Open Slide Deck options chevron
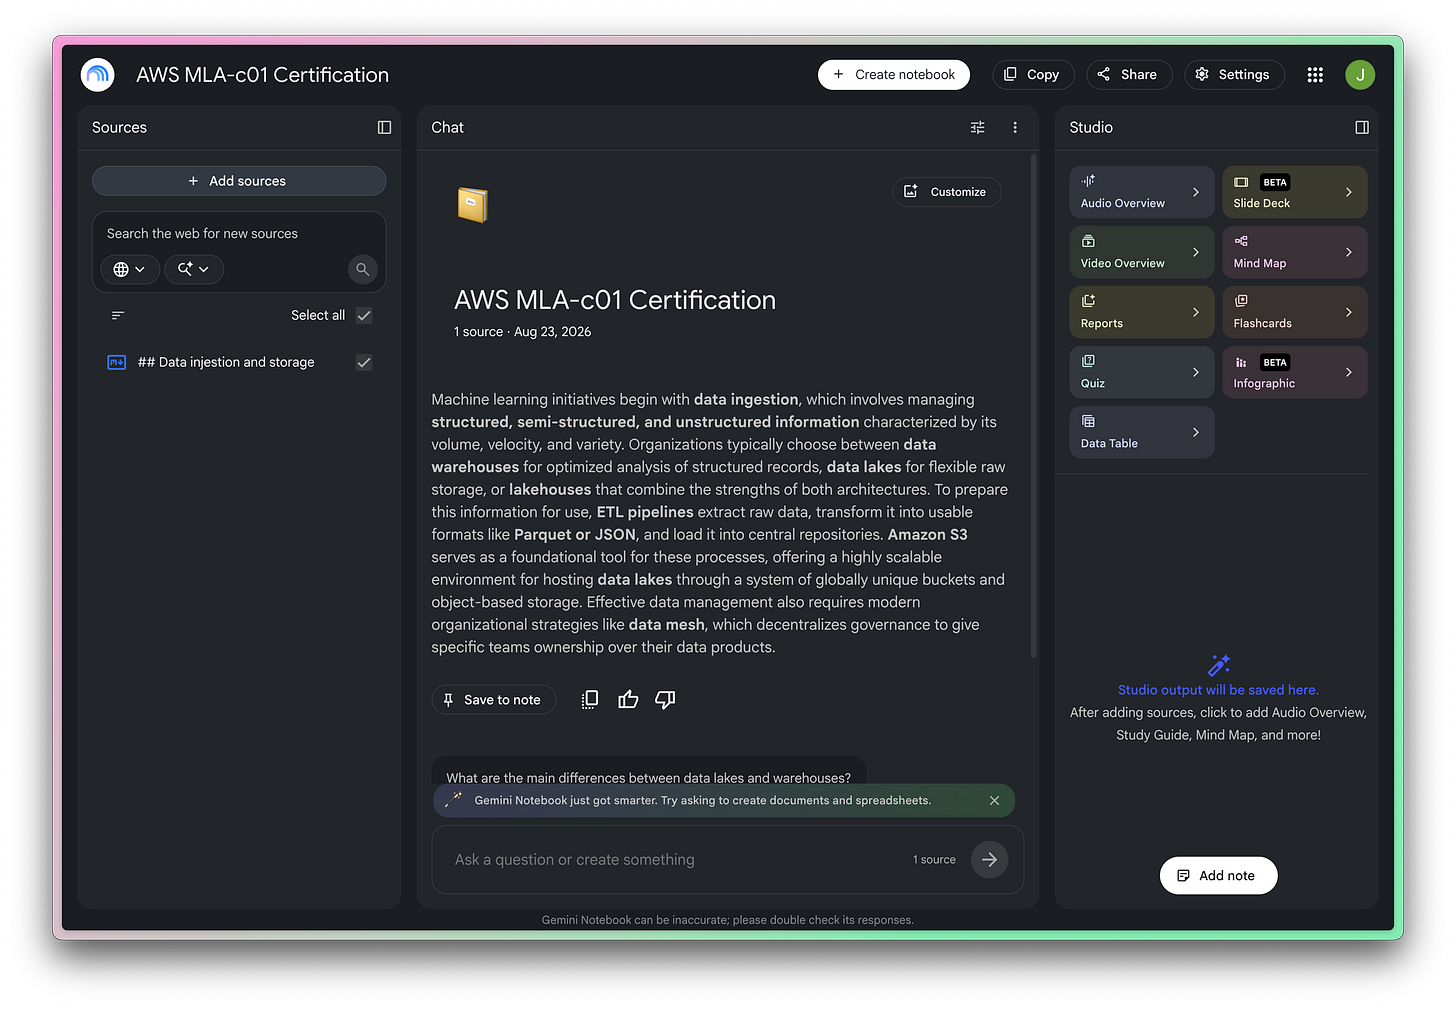This screenshot has height=1009, width=1456. click(x=1349, y=192)
